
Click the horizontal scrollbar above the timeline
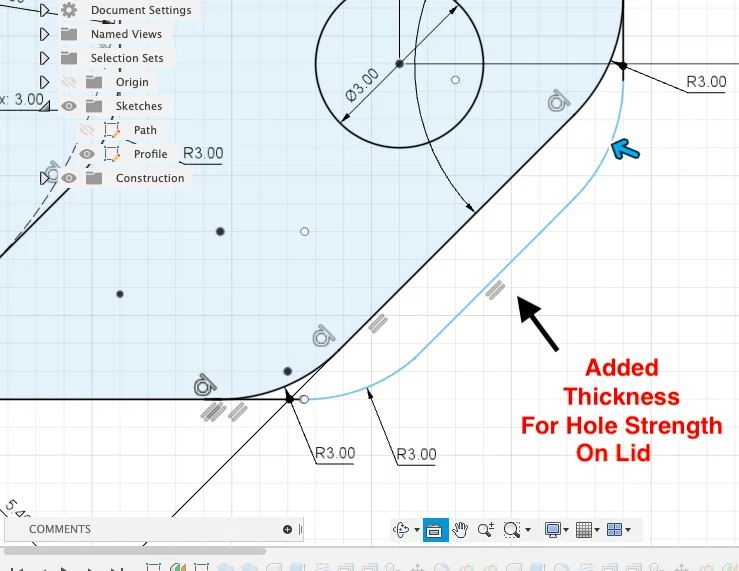pyautogui.click(x=135, y=551)
